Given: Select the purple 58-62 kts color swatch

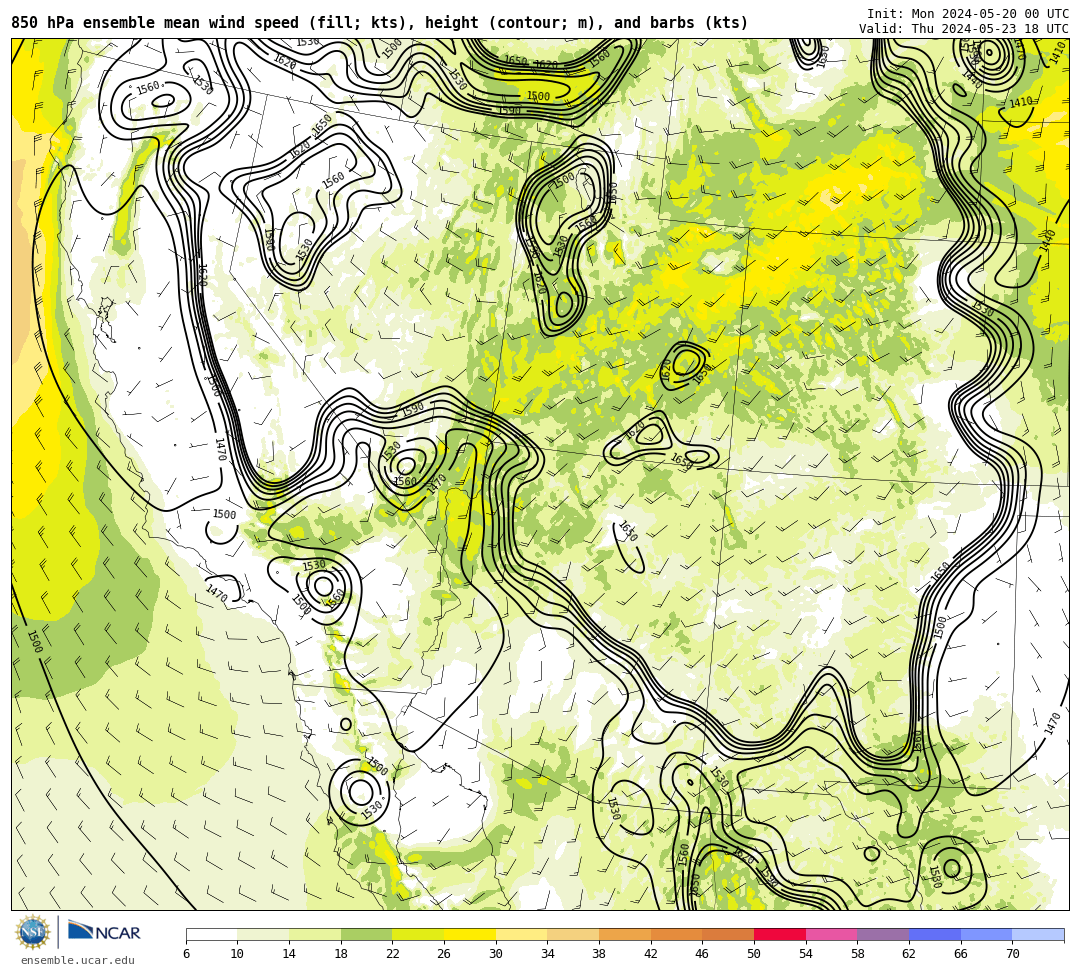Looking at the screenshot, I should pyautogui.click(x=883, y=934).
